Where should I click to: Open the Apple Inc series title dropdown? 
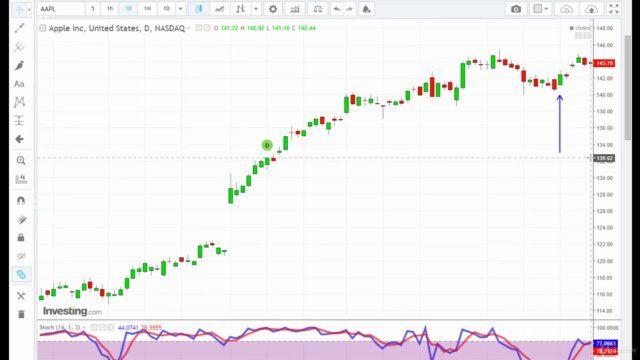pos(189,28)
